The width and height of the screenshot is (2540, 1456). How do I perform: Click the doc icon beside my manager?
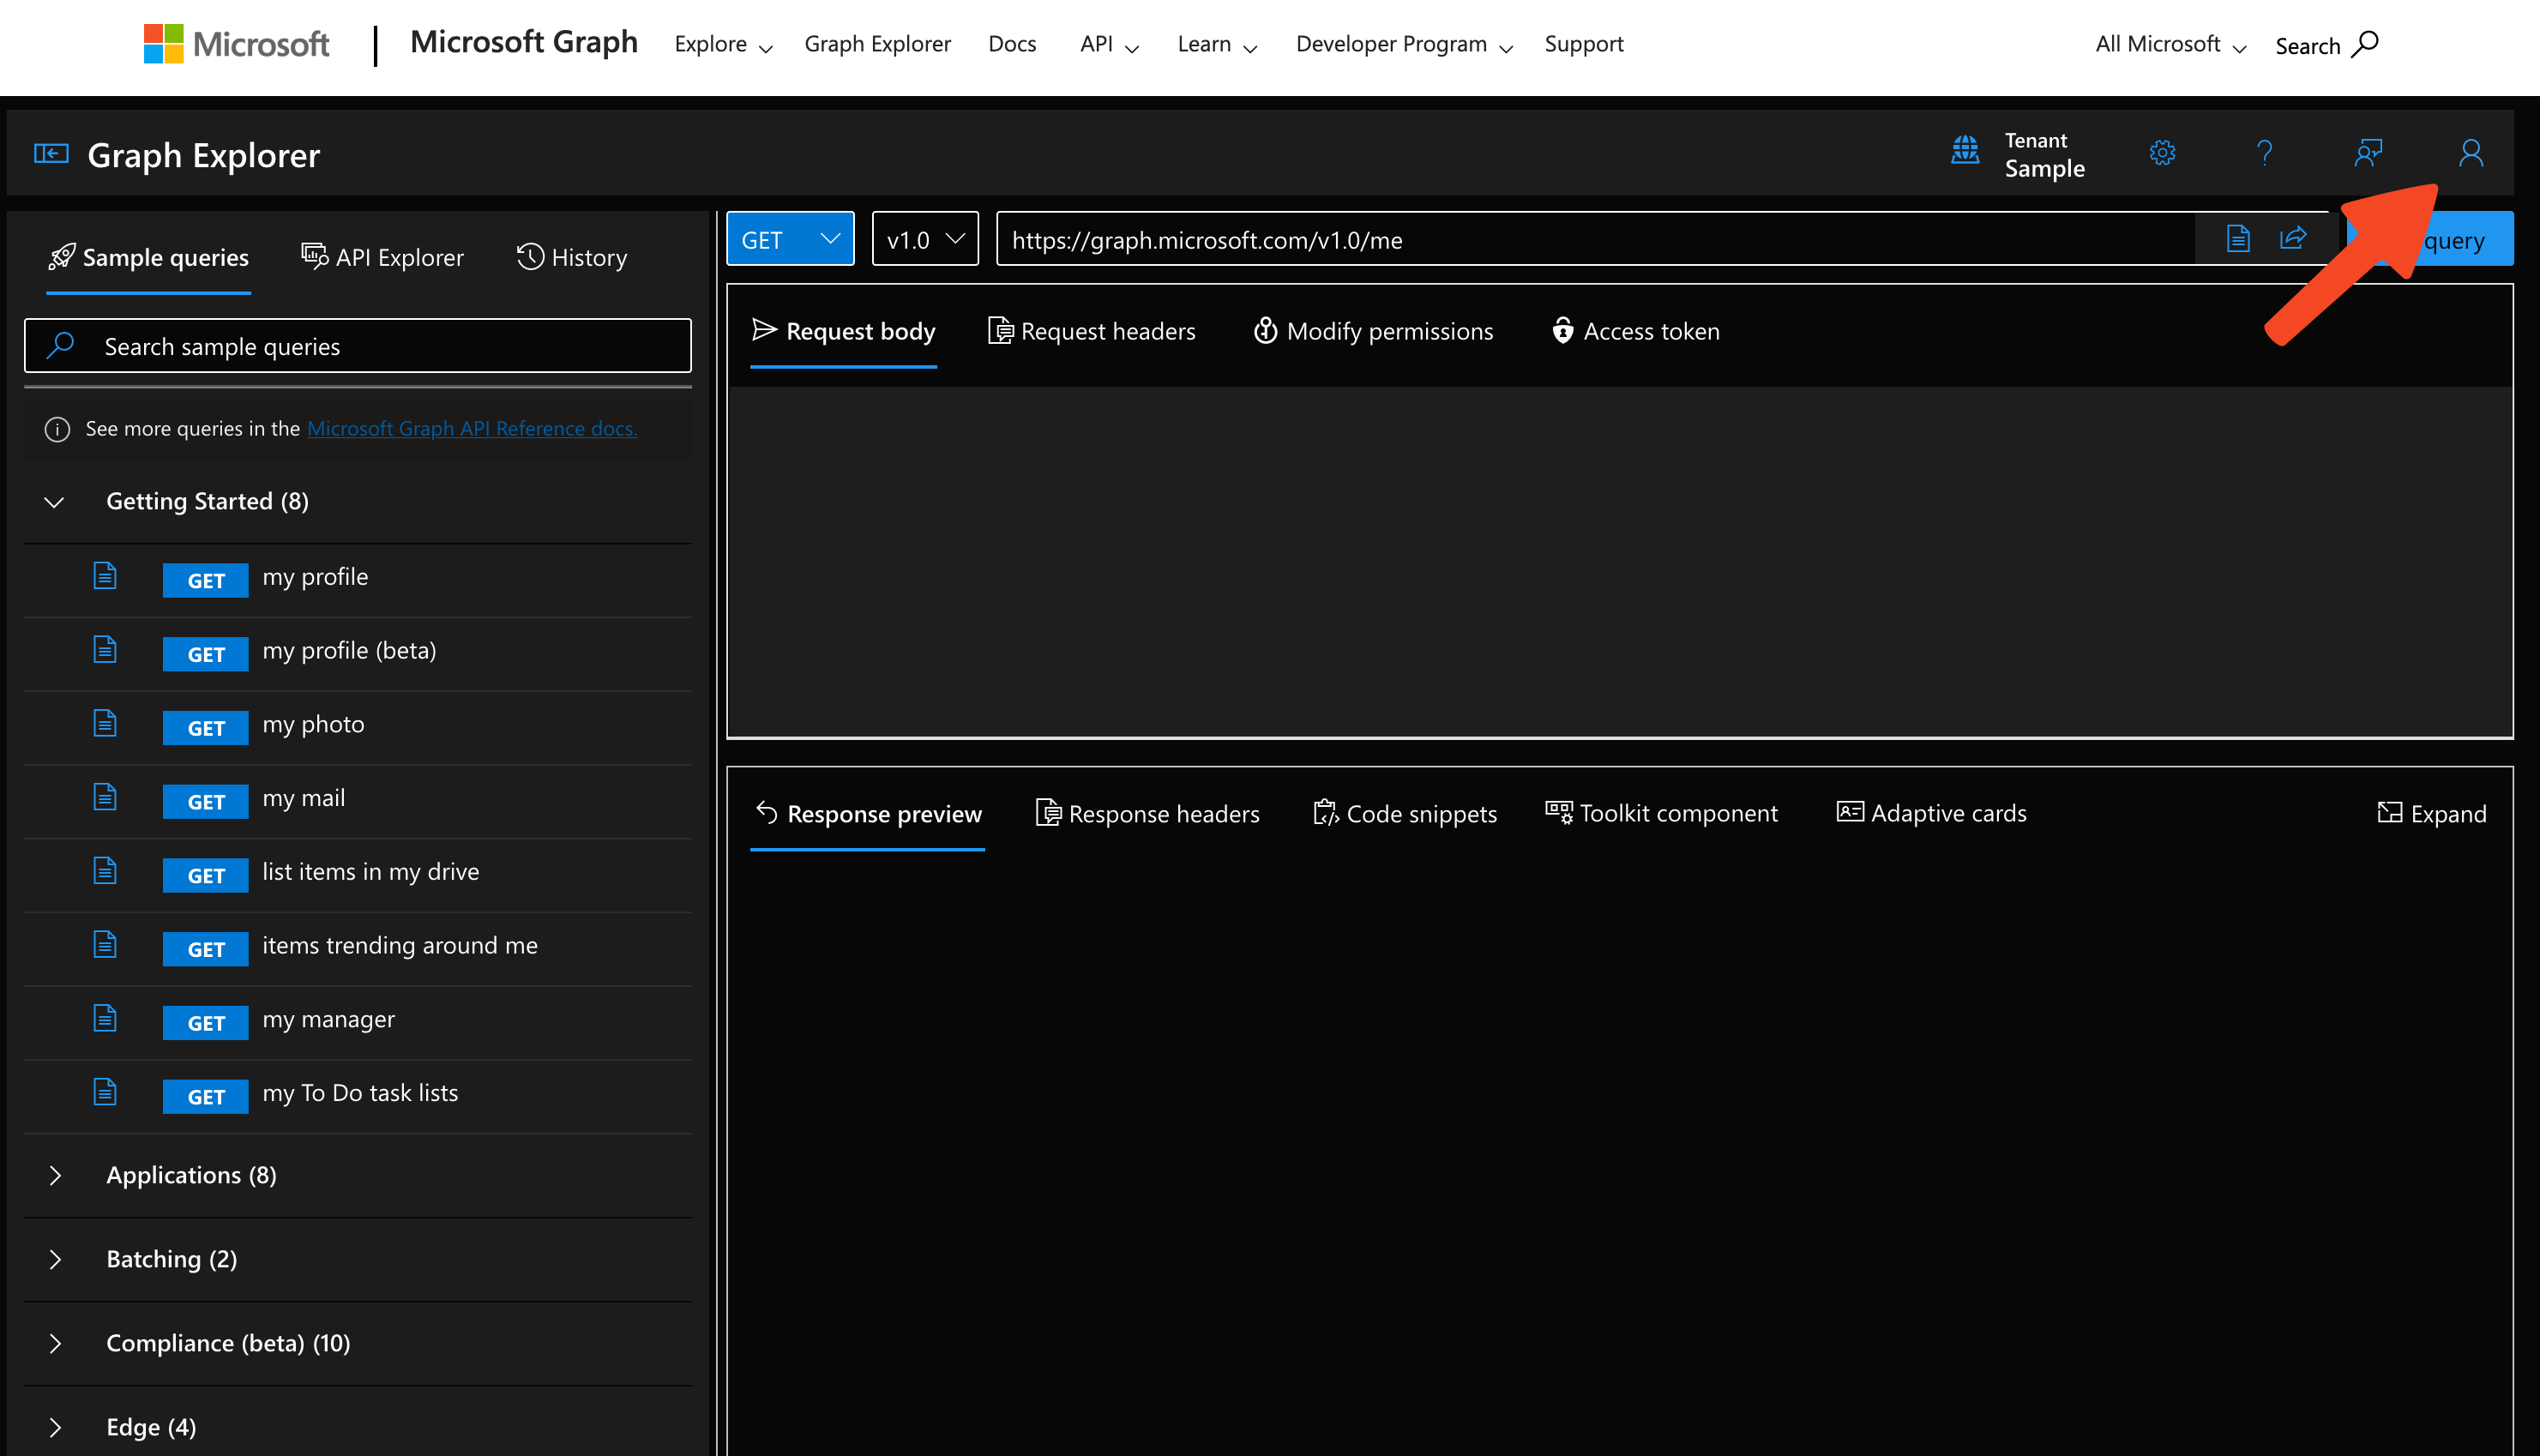[x=105, y=1018]
